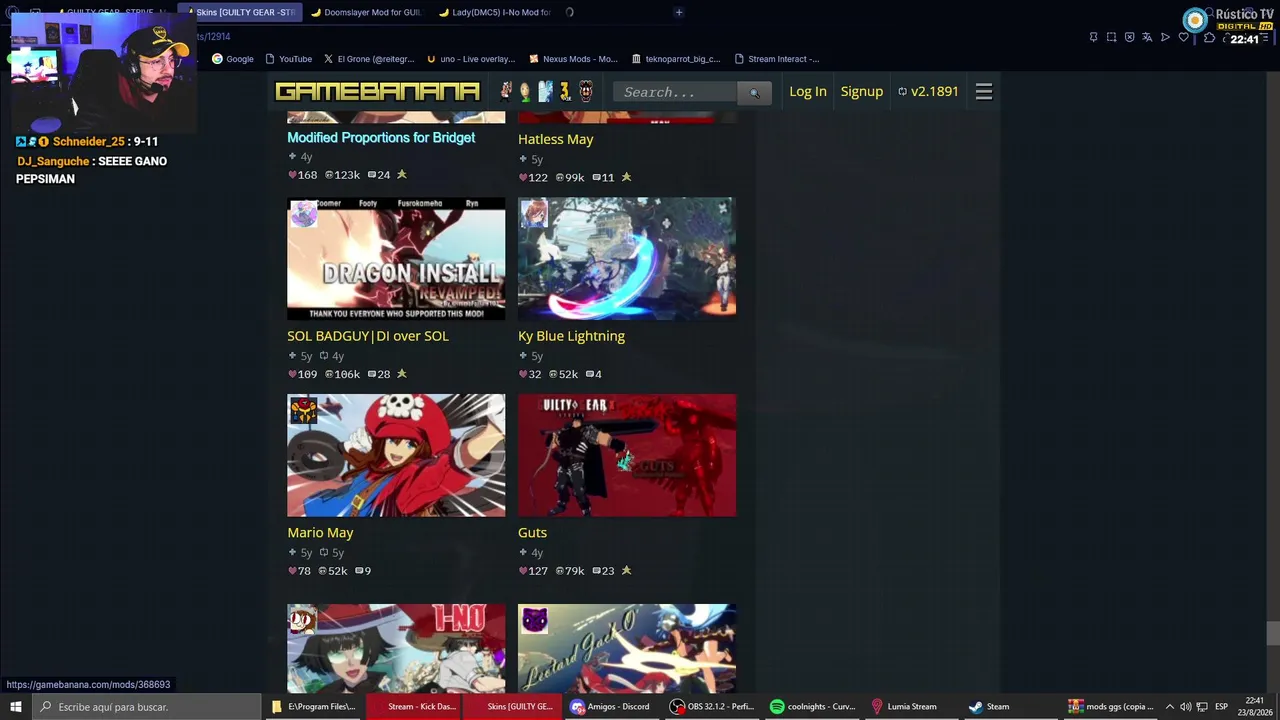Open the Hatless May mod page
1280x720 pixels.
[556, 140]
